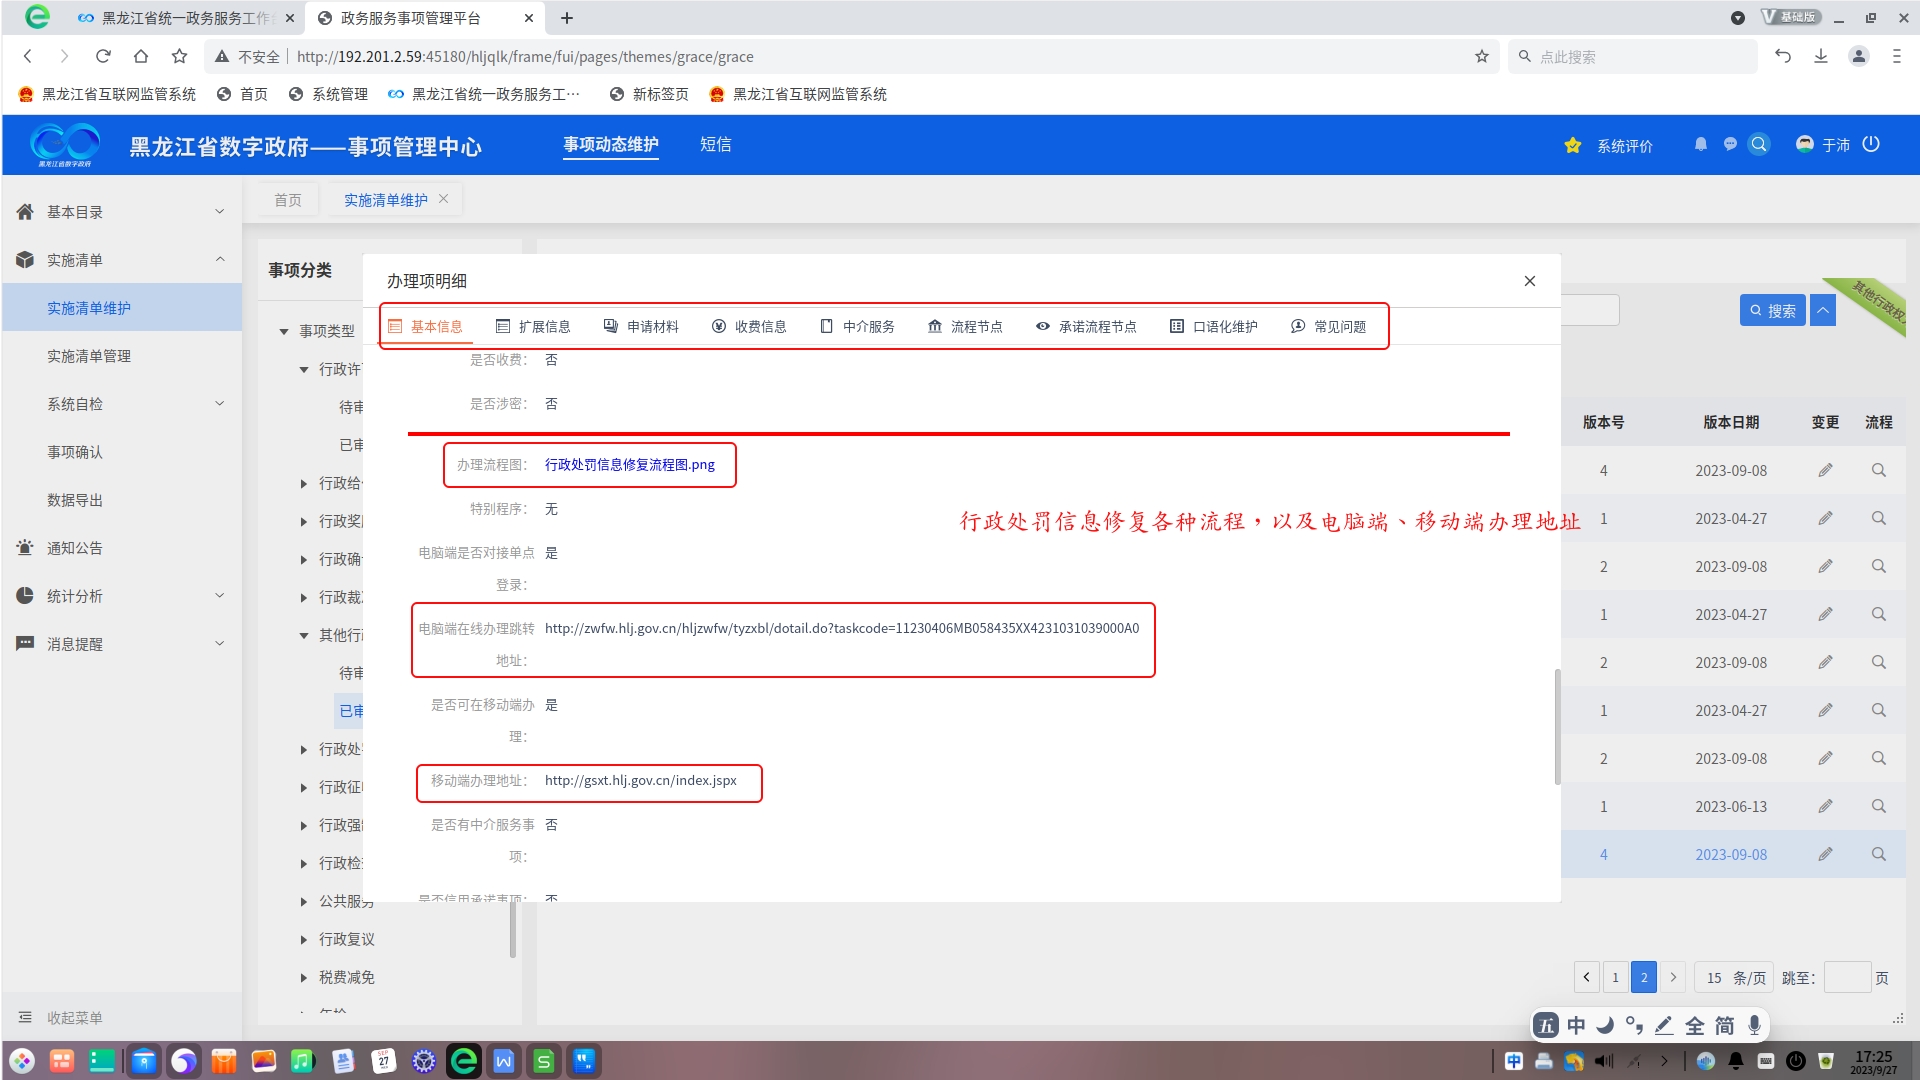The height and width of the screenshot is (1080, 1920).
Task: Bookmark page with address bar star icon
Action: point(1481,57)
